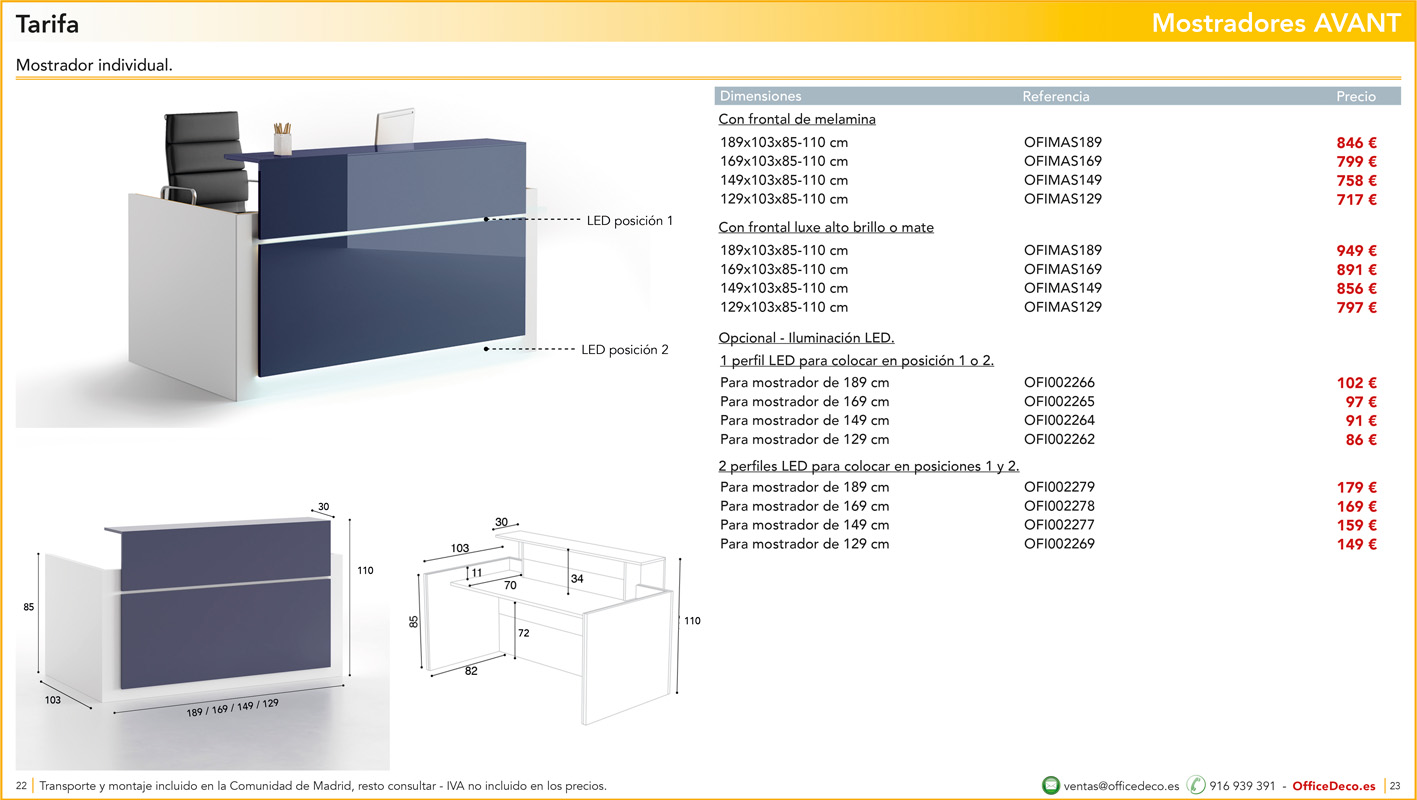Click OFIMAS169 in the 891 € row
The height and width of the screenshot is (800, 1417).
pyautogui.click(x=1062, y=269)
